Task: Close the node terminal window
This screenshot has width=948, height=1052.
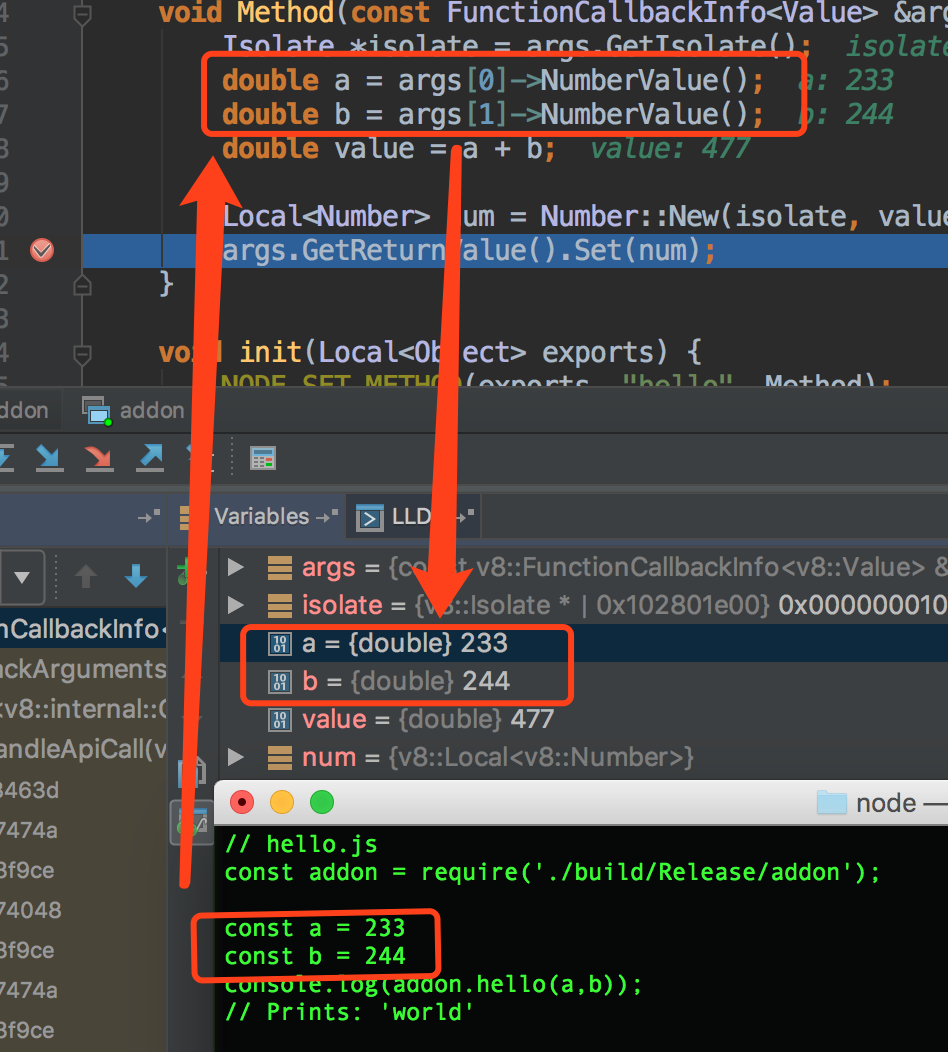Action: tap(242, 802)
